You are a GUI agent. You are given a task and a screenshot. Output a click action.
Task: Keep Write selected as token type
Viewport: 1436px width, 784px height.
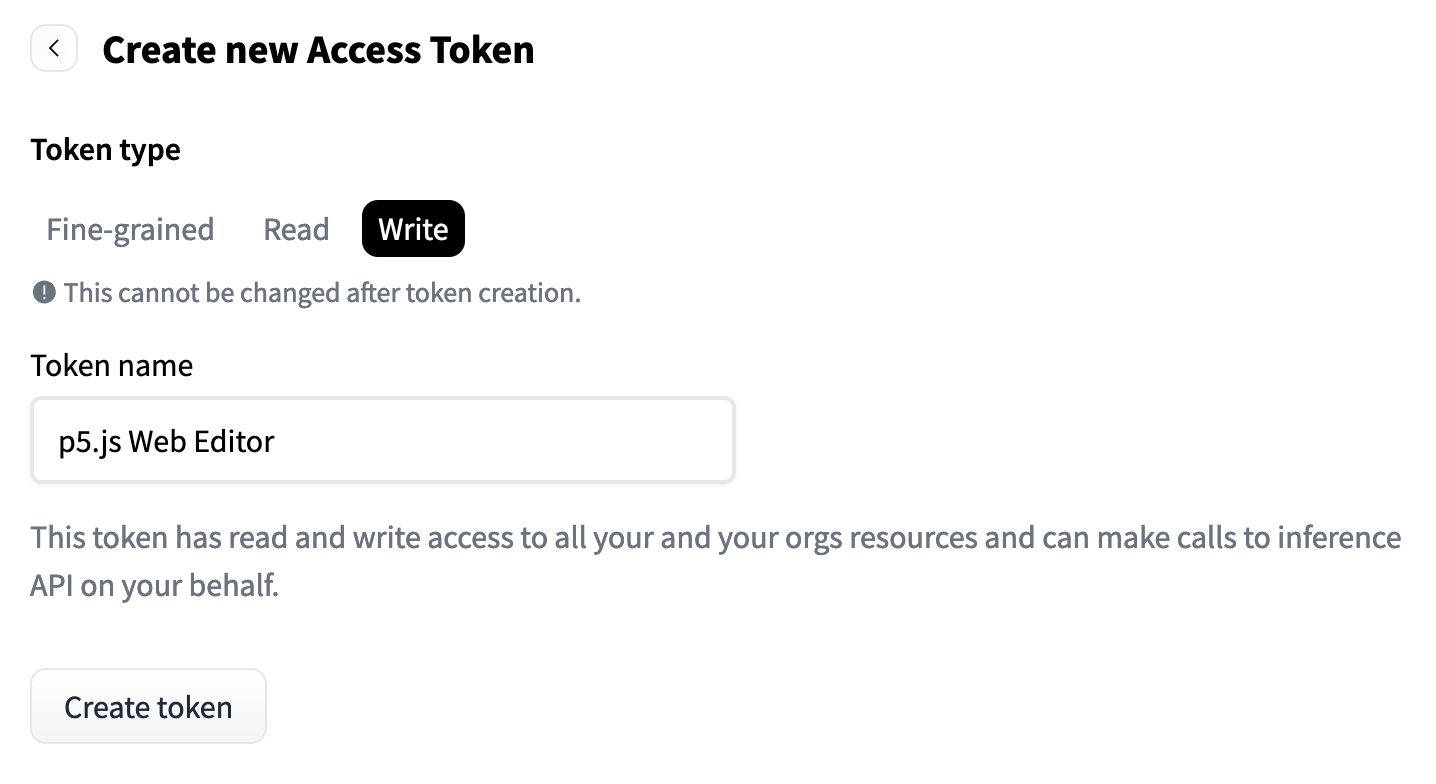[413, 228]
